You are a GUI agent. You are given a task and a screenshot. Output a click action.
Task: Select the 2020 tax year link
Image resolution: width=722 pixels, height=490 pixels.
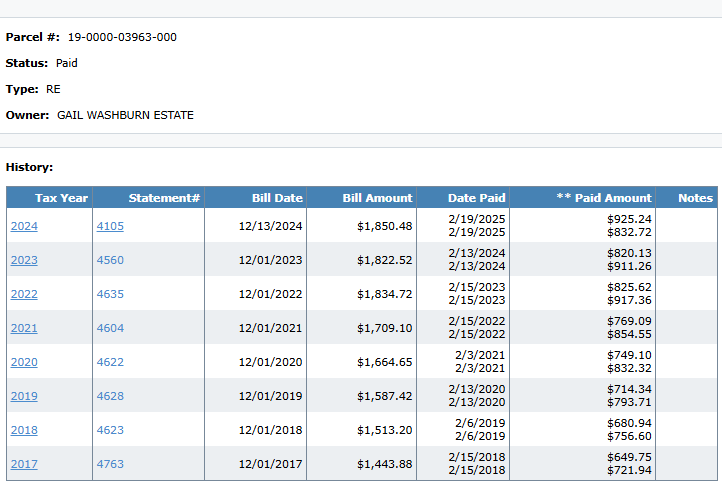coord(24,362)
